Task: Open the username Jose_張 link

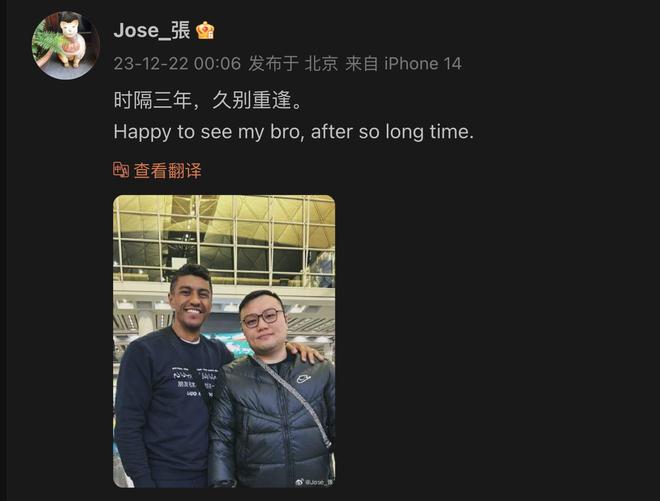Action: (152, 30)
